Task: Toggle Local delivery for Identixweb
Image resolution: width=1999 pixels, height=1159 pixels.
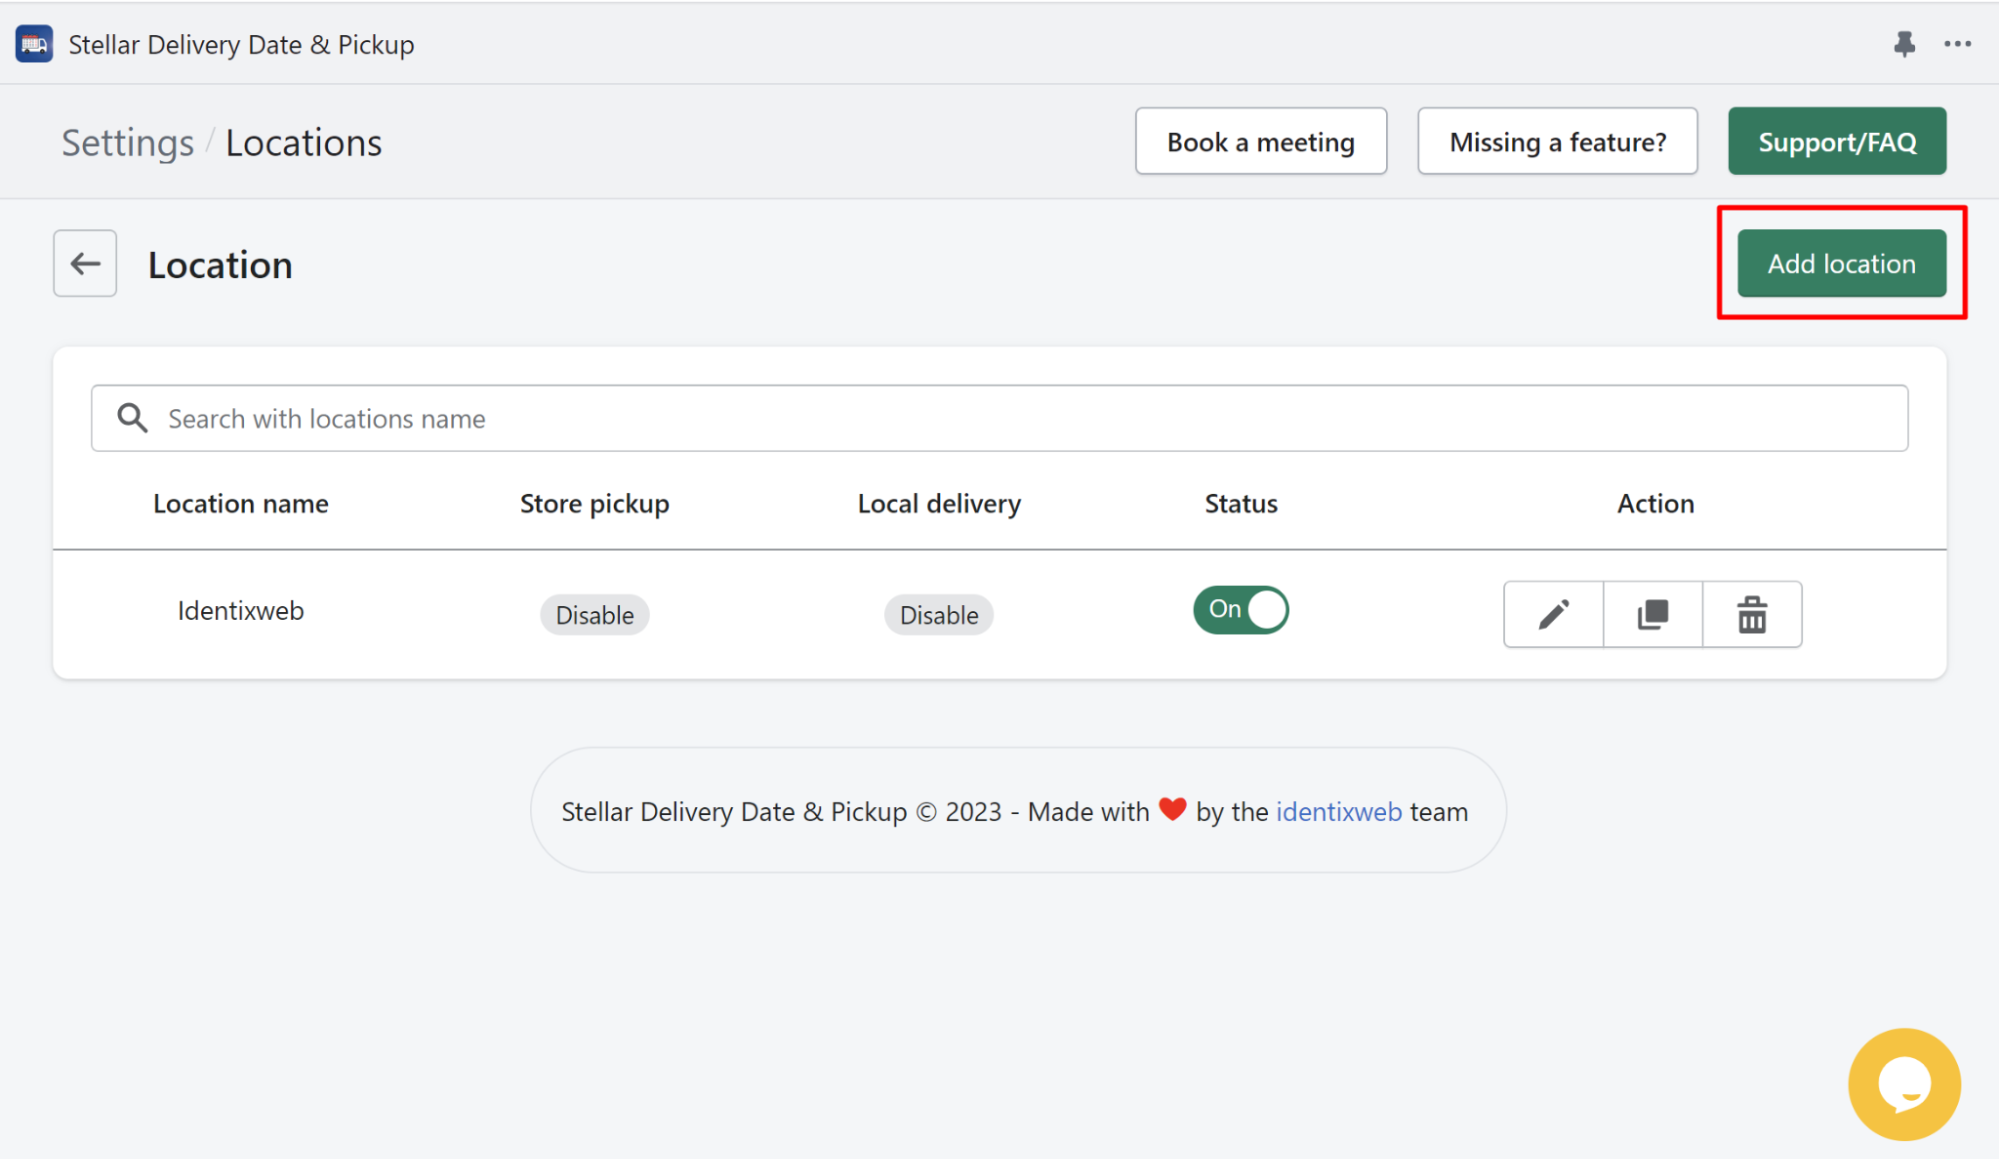Action: click(x=939, y=614)
